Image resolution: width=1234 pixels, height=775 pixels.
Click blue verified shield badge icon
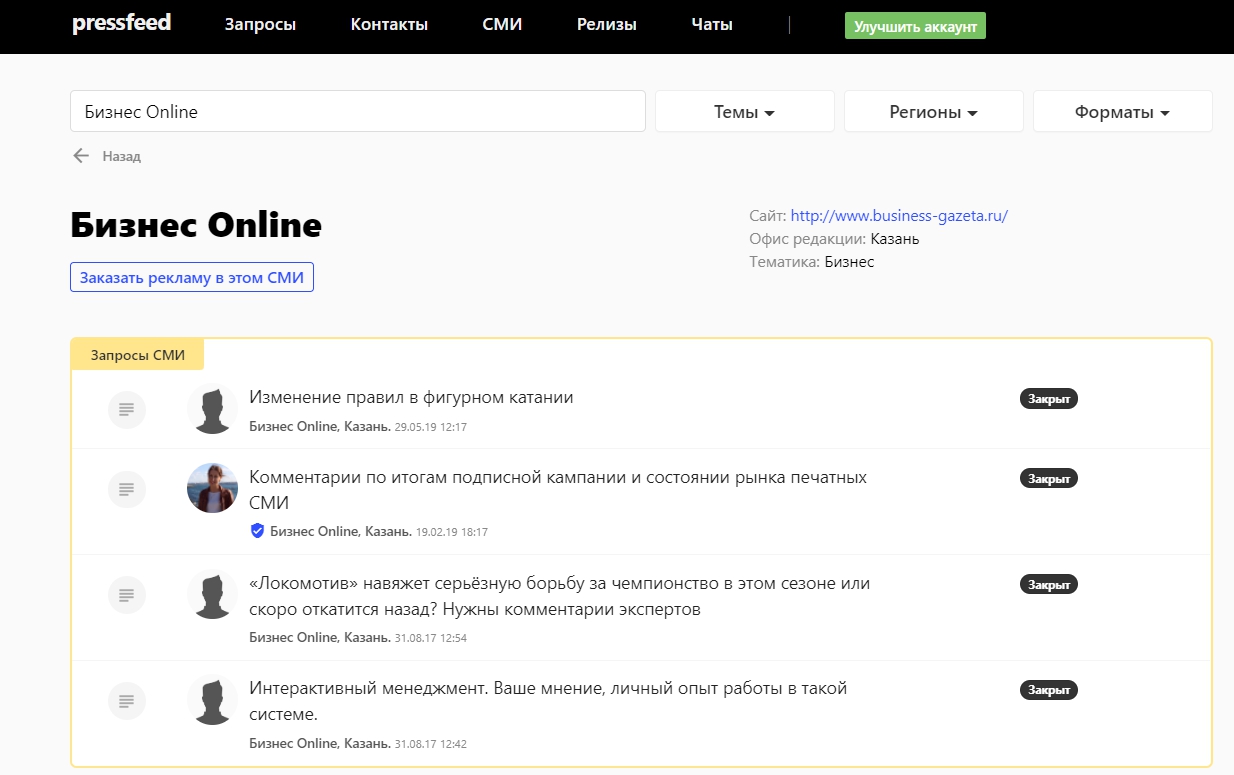[257, 531]
